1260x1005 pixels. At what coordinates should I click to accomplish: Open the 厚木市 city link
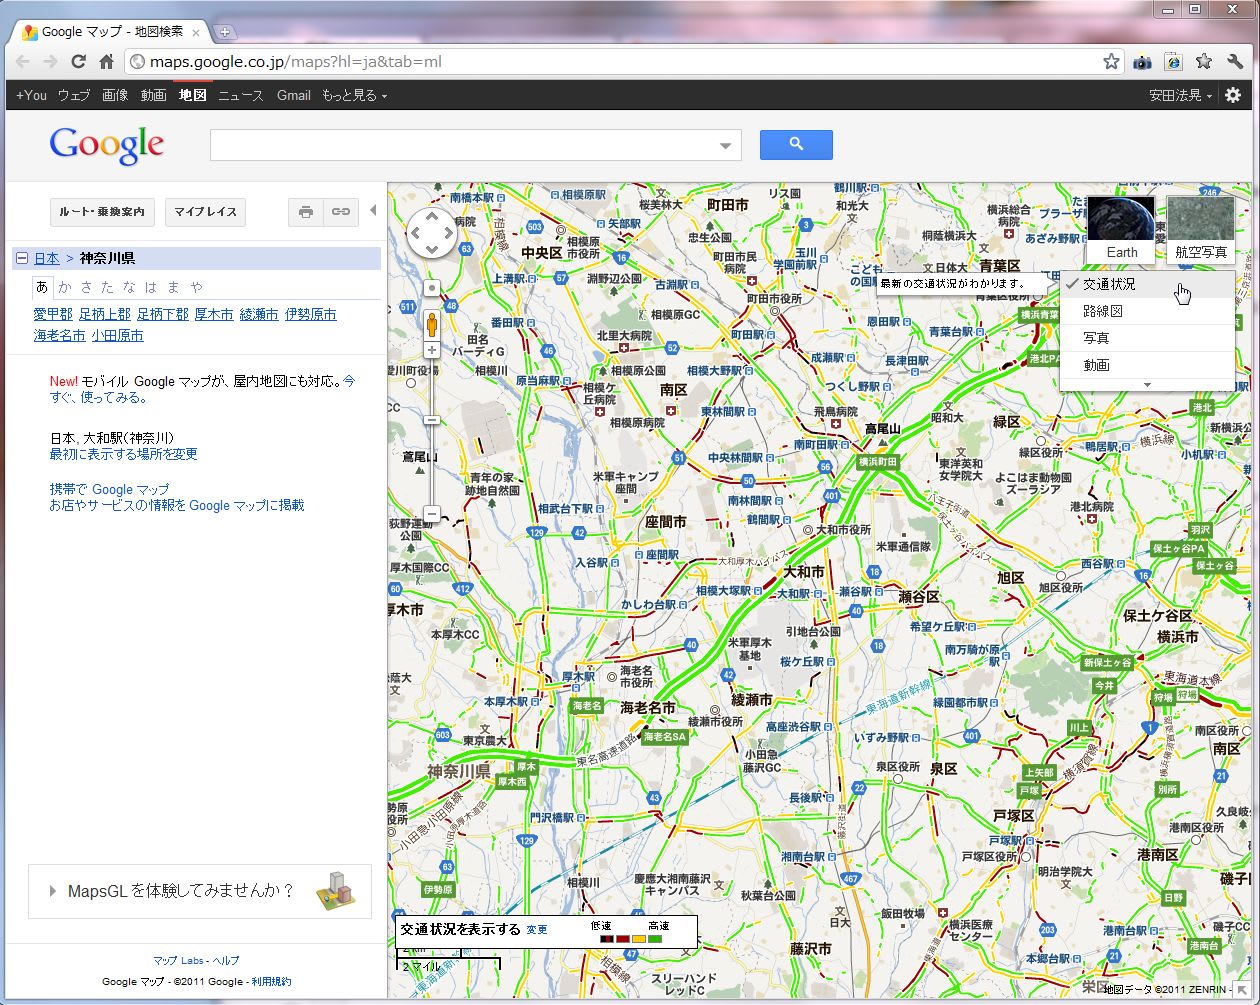214,315
